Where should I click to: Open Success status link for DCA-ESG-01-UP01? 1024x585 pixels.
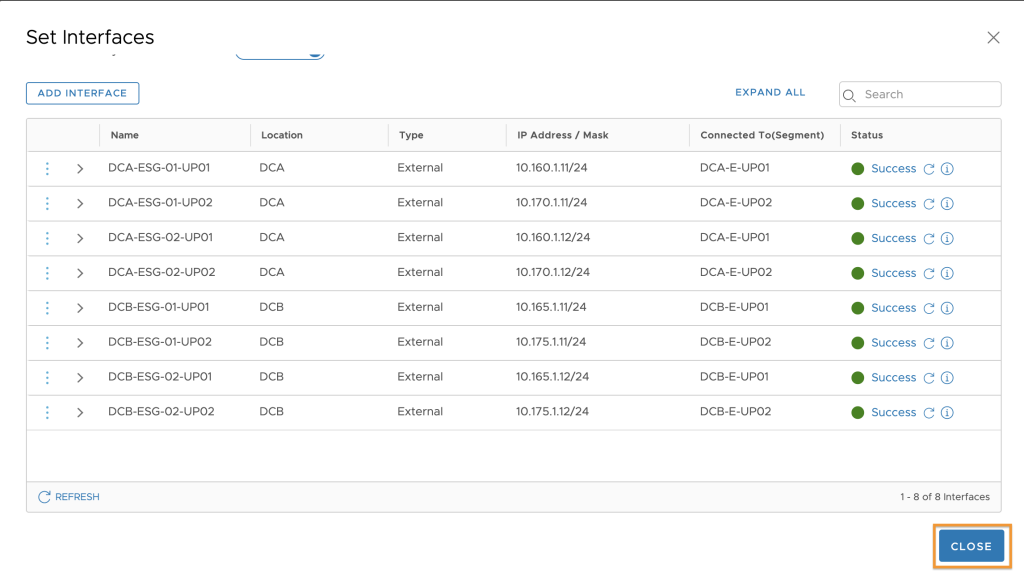coord(893,168)
